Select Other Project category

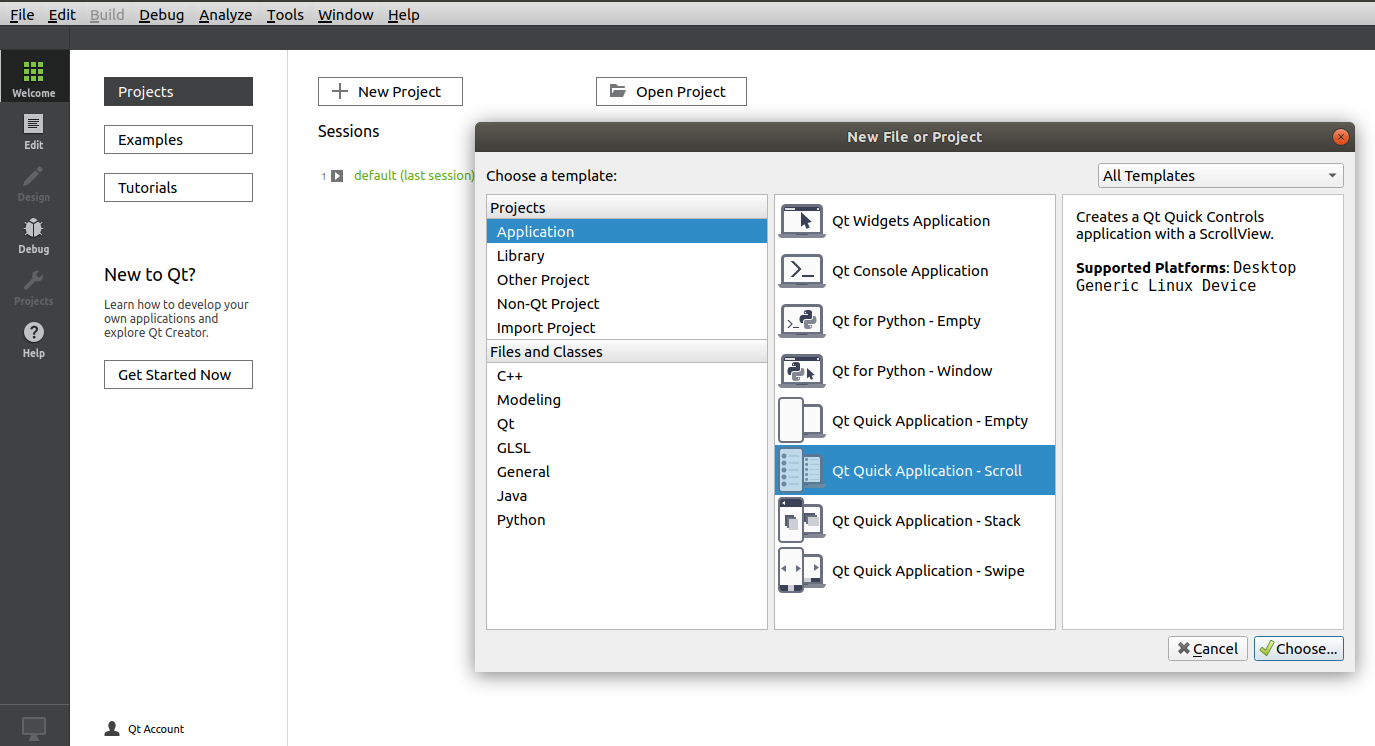coord(627,280)
